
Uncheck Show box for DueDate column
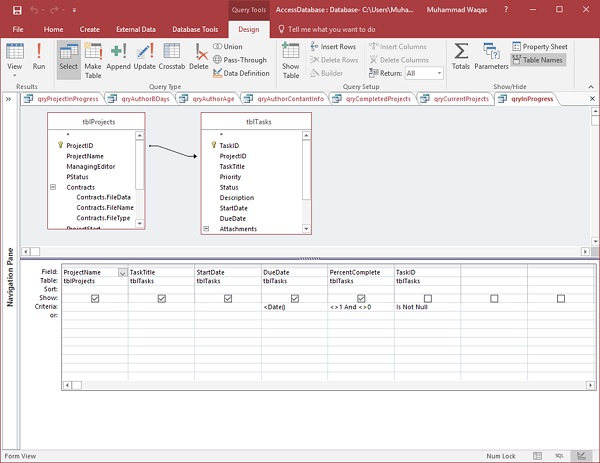294,298
